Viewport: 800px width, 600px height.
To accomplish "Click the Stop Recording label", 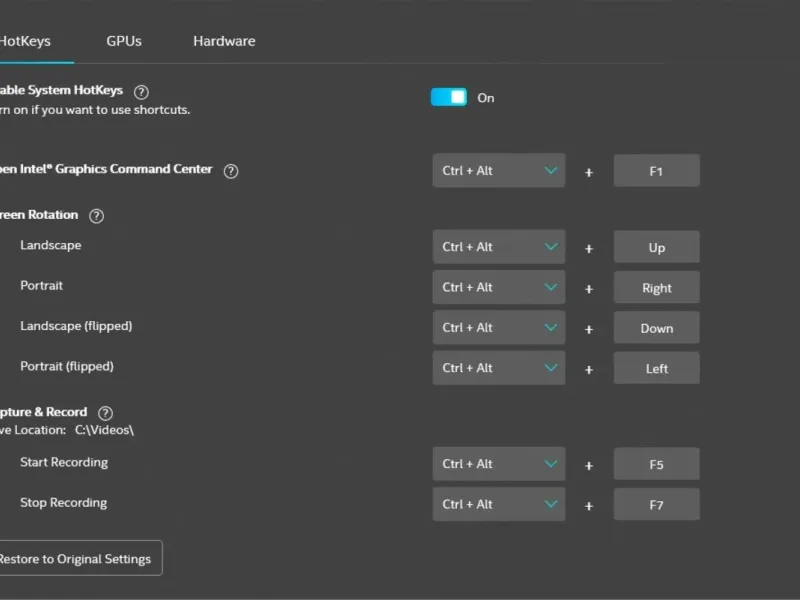I will [63, 503].
